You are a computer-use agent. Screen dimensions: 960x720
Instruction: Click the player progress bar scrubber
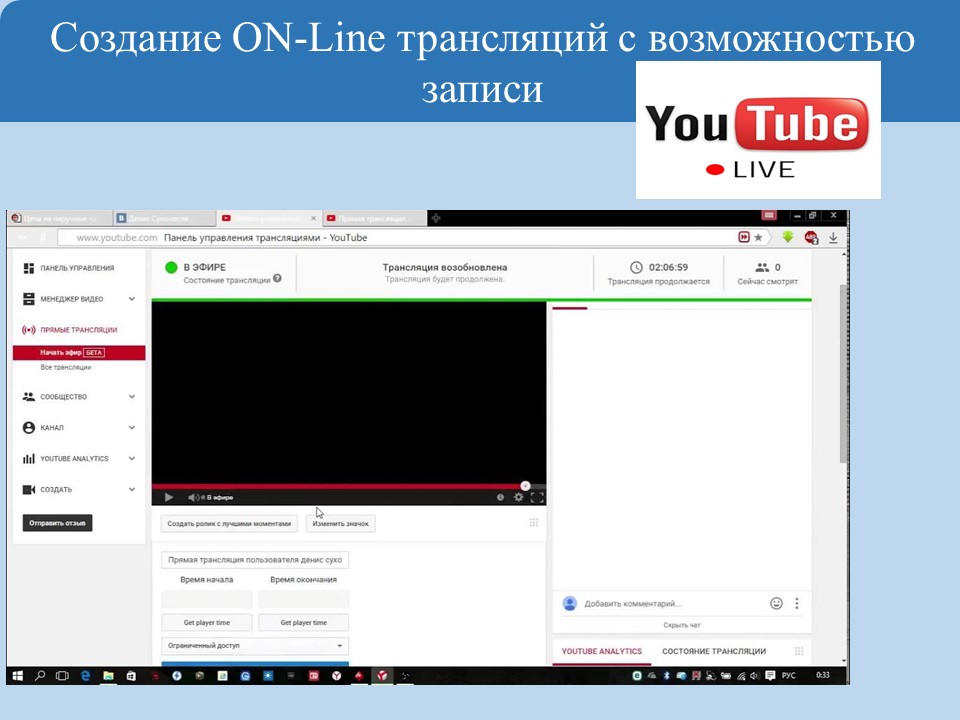pos(525,486)
